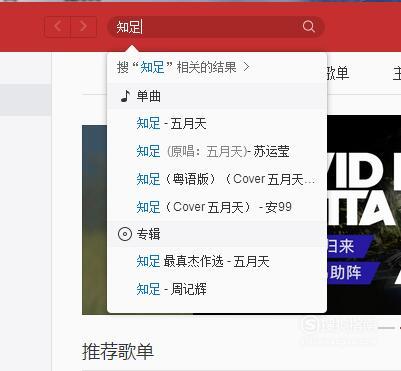
Task: Open album 知足 最真杰作选 - 五月天
Action: click(217, 261)
